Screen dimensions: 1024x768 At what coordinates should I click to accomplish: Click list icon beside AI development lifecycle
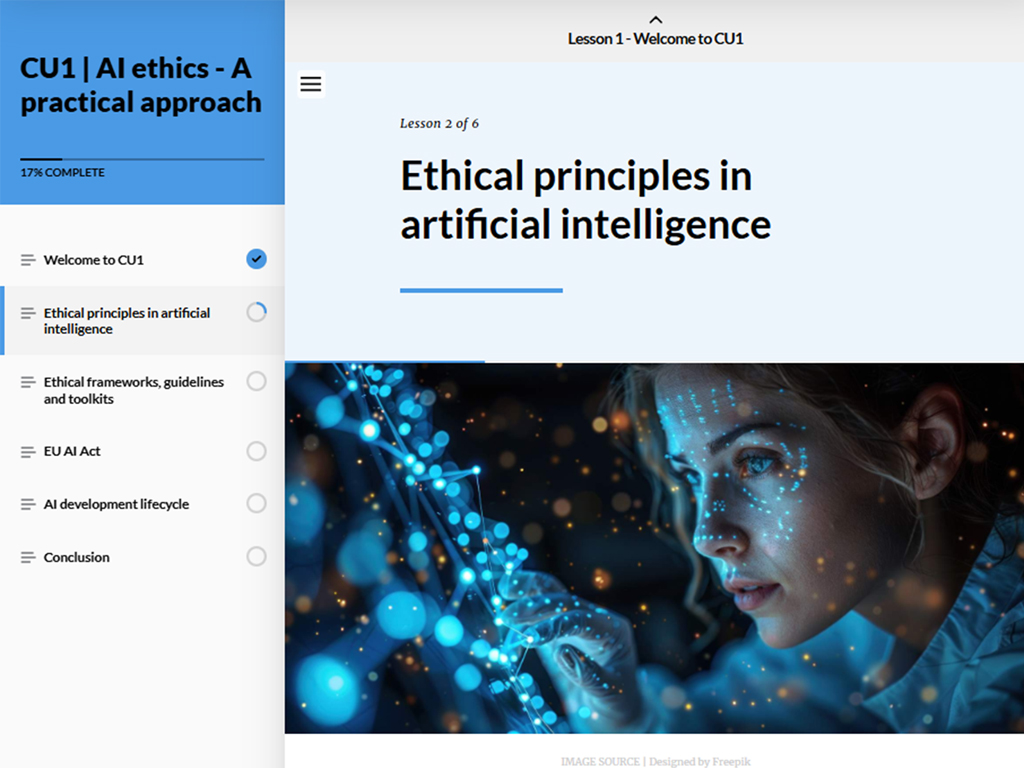click(28, 505)
